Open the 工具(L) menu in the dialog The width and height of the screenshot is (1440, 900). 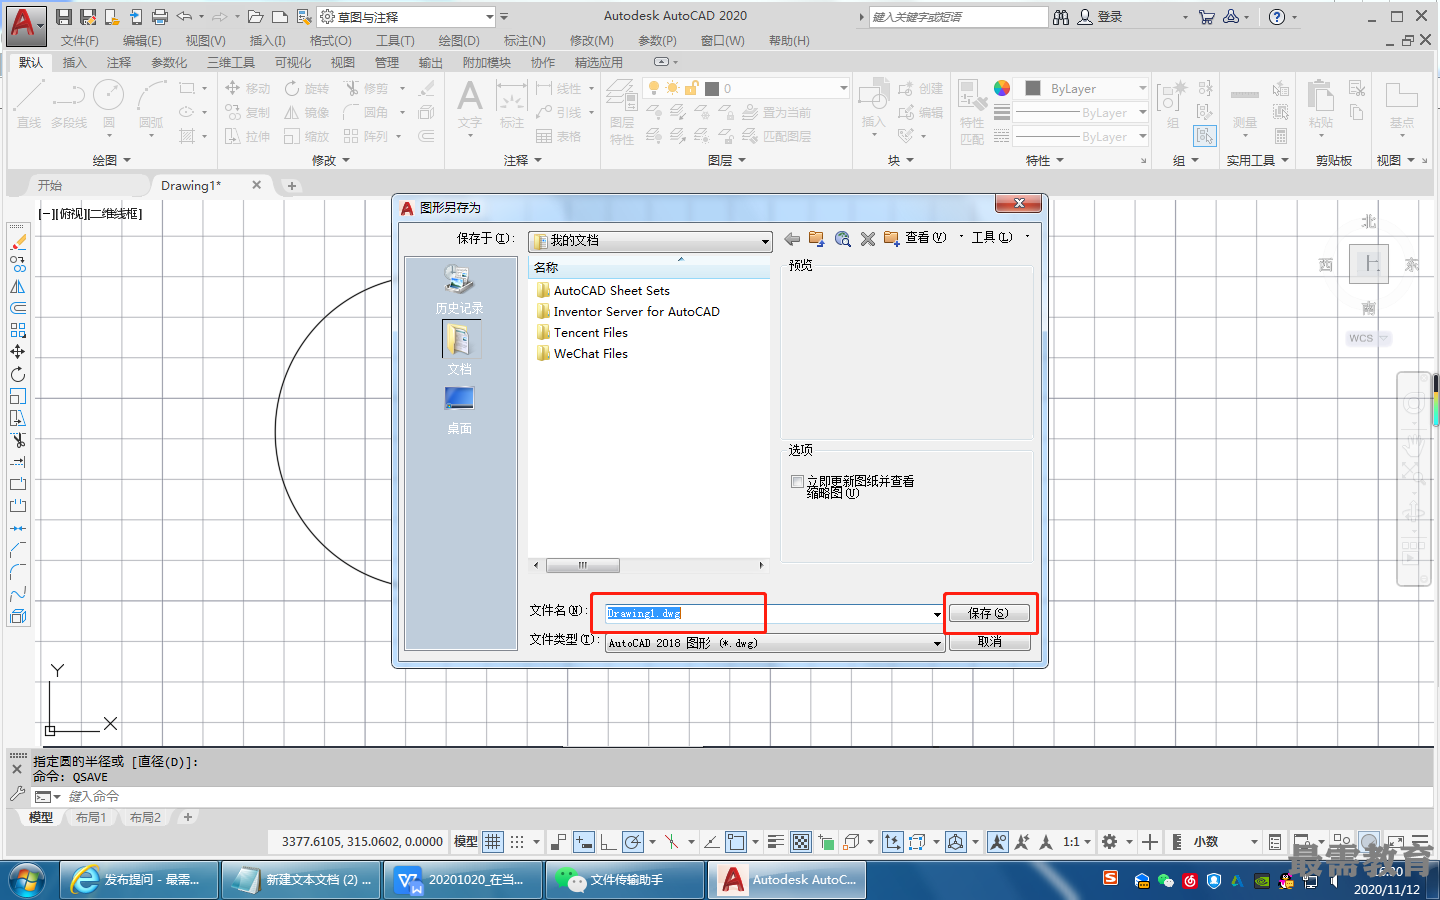pyautogui.click(x=992, y=238)
